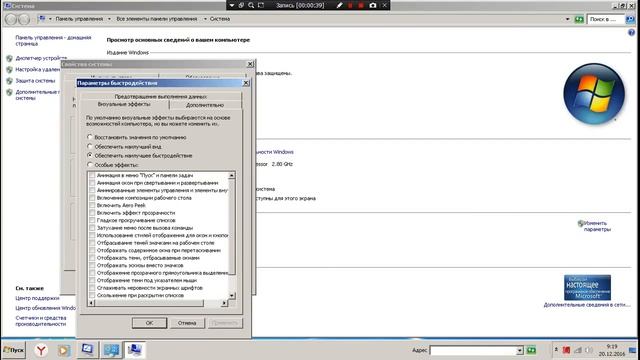Select Обеспечить наилучший вид radio
The image size is (640, 360).
click(x=90, y=146)
